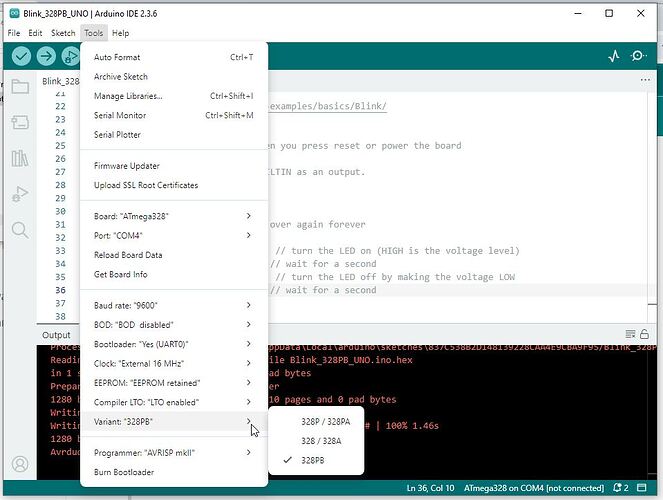Open the Boards Manager sidebar icon
This screenshot has height=500, width=663.
point(20,123)
